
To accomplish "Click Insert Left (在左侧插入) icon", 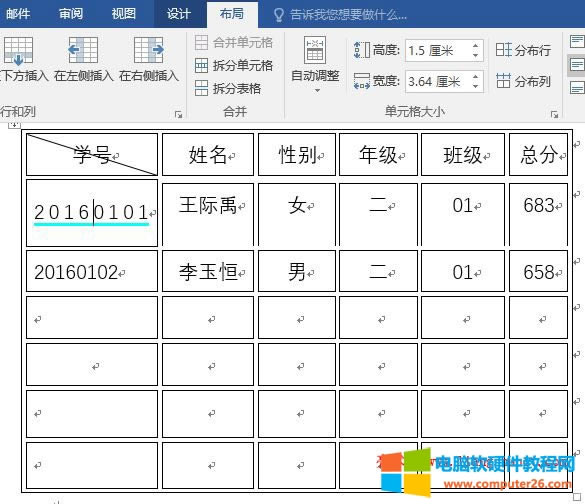I will click(x=83, y=50).
